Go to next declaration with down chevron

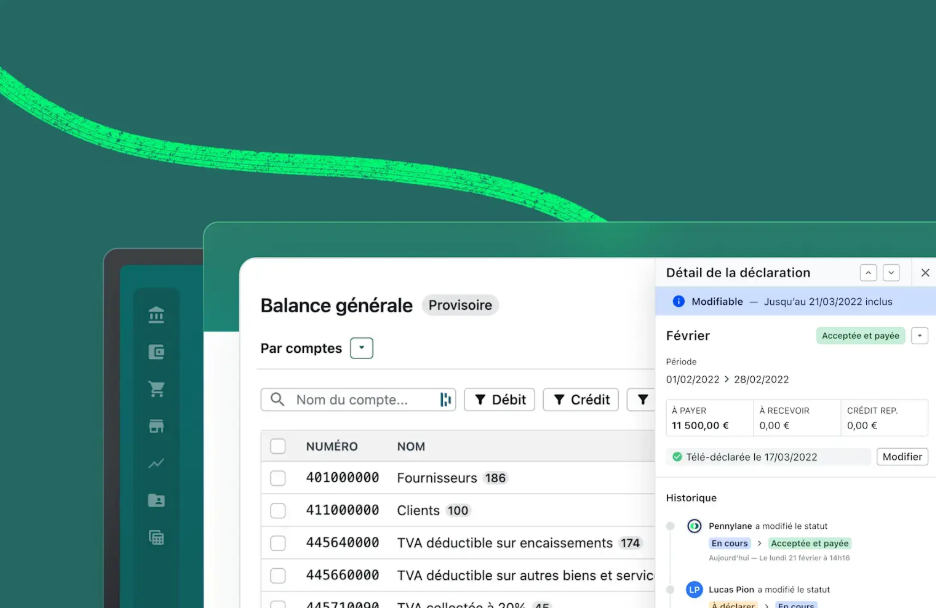(891, 273)
